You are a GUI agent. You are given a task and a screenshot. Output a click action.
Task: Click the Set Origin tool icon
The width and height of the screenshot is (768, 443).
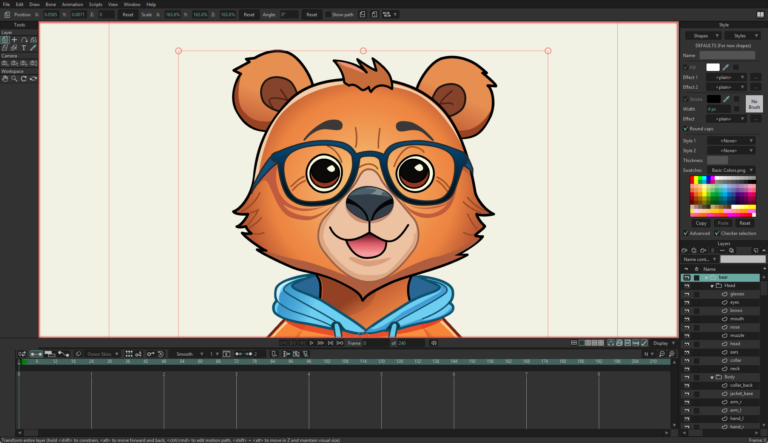(12, 39)
